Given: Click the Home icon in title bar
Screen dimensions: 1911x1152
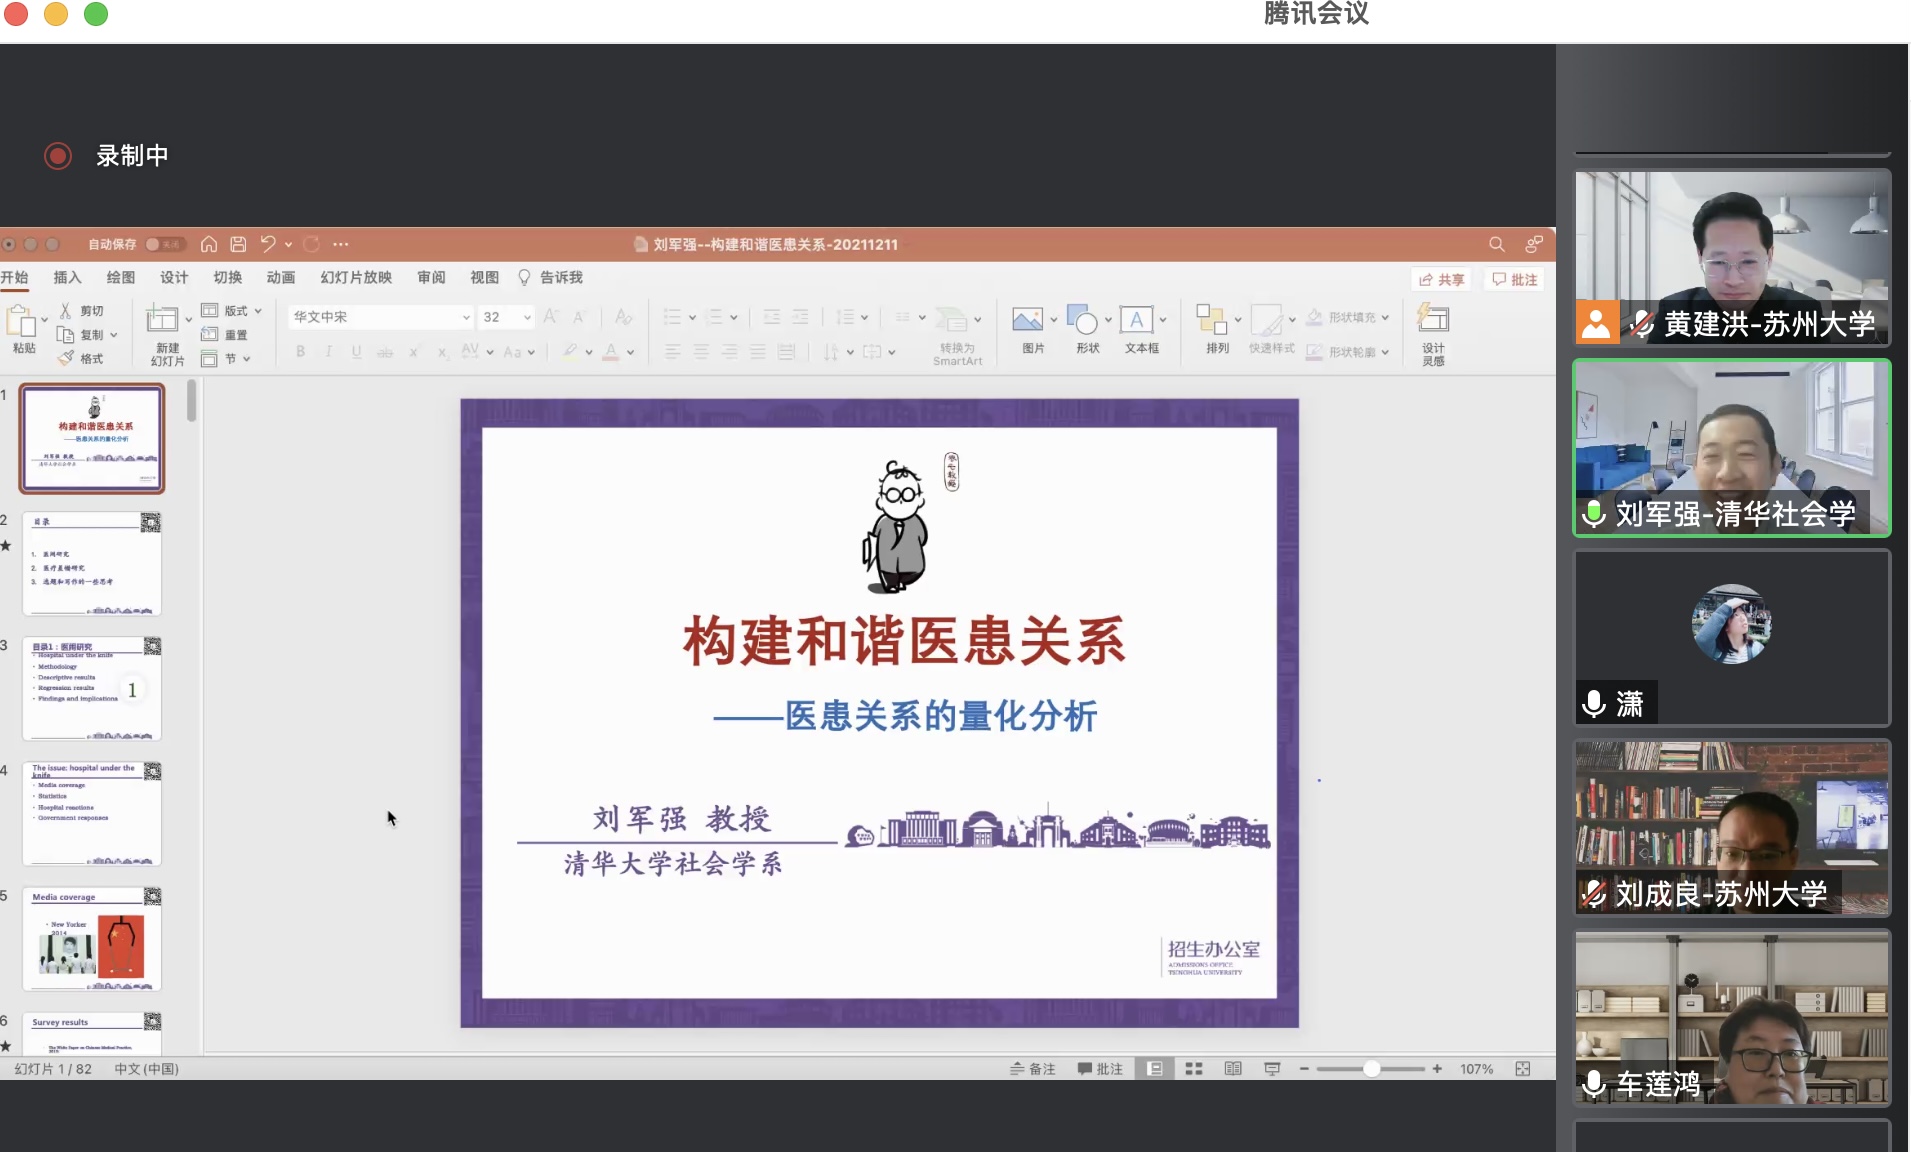Looking at the screenshot, I should coord(209,244).
